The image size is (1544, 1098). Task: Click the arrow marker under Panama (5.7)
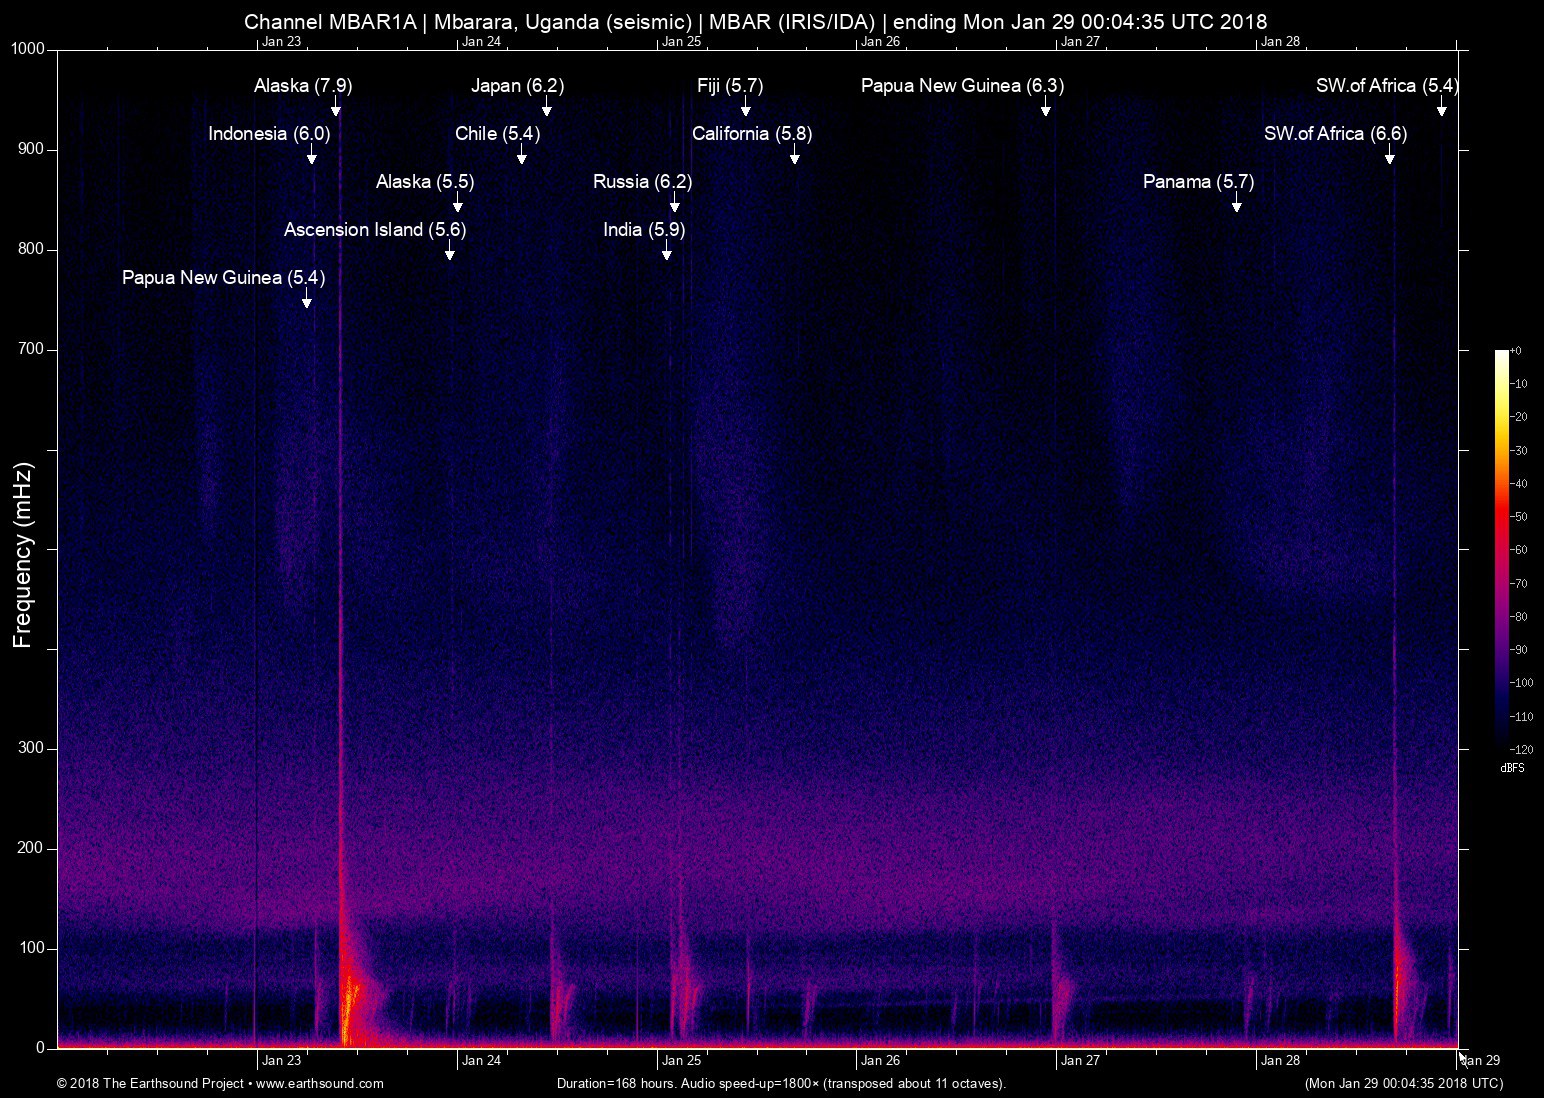point(1237,204)
